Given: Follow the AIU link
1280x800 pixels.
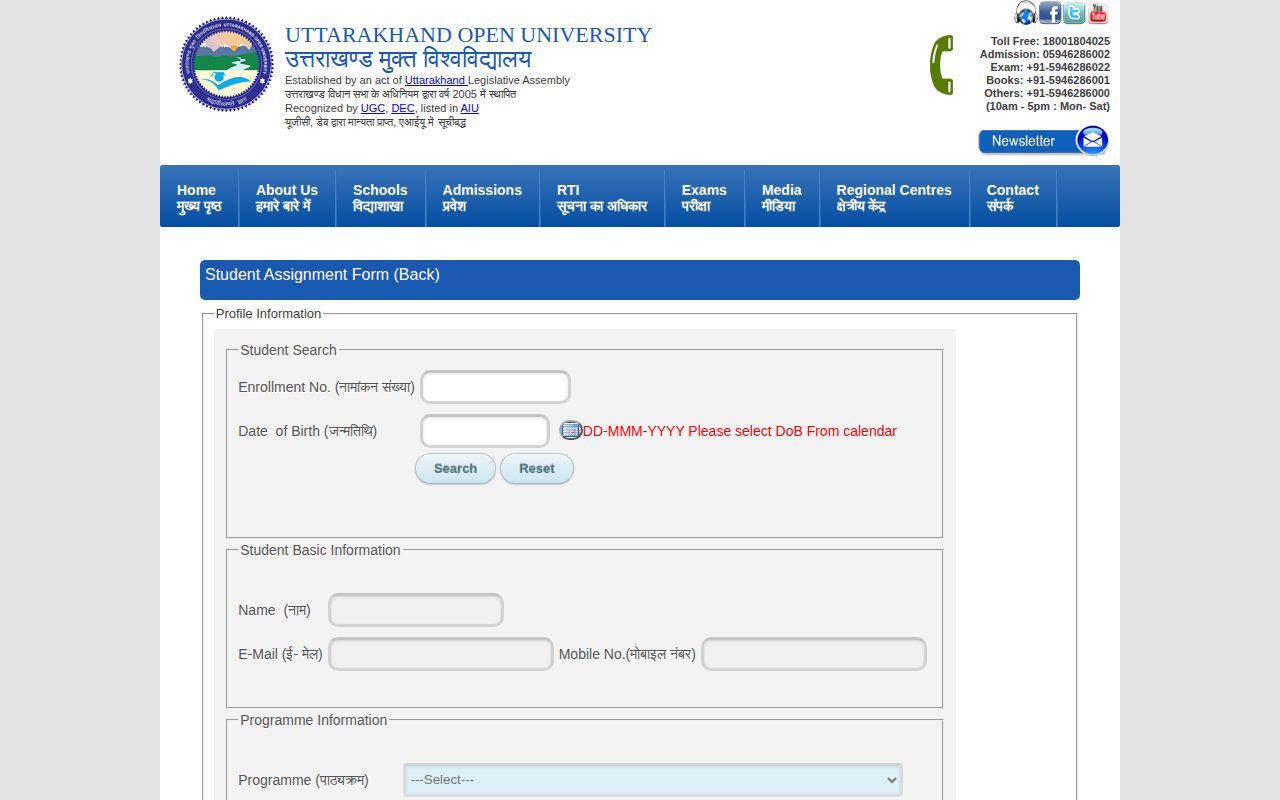Looking at the screenshot, I should coord(470,108).
